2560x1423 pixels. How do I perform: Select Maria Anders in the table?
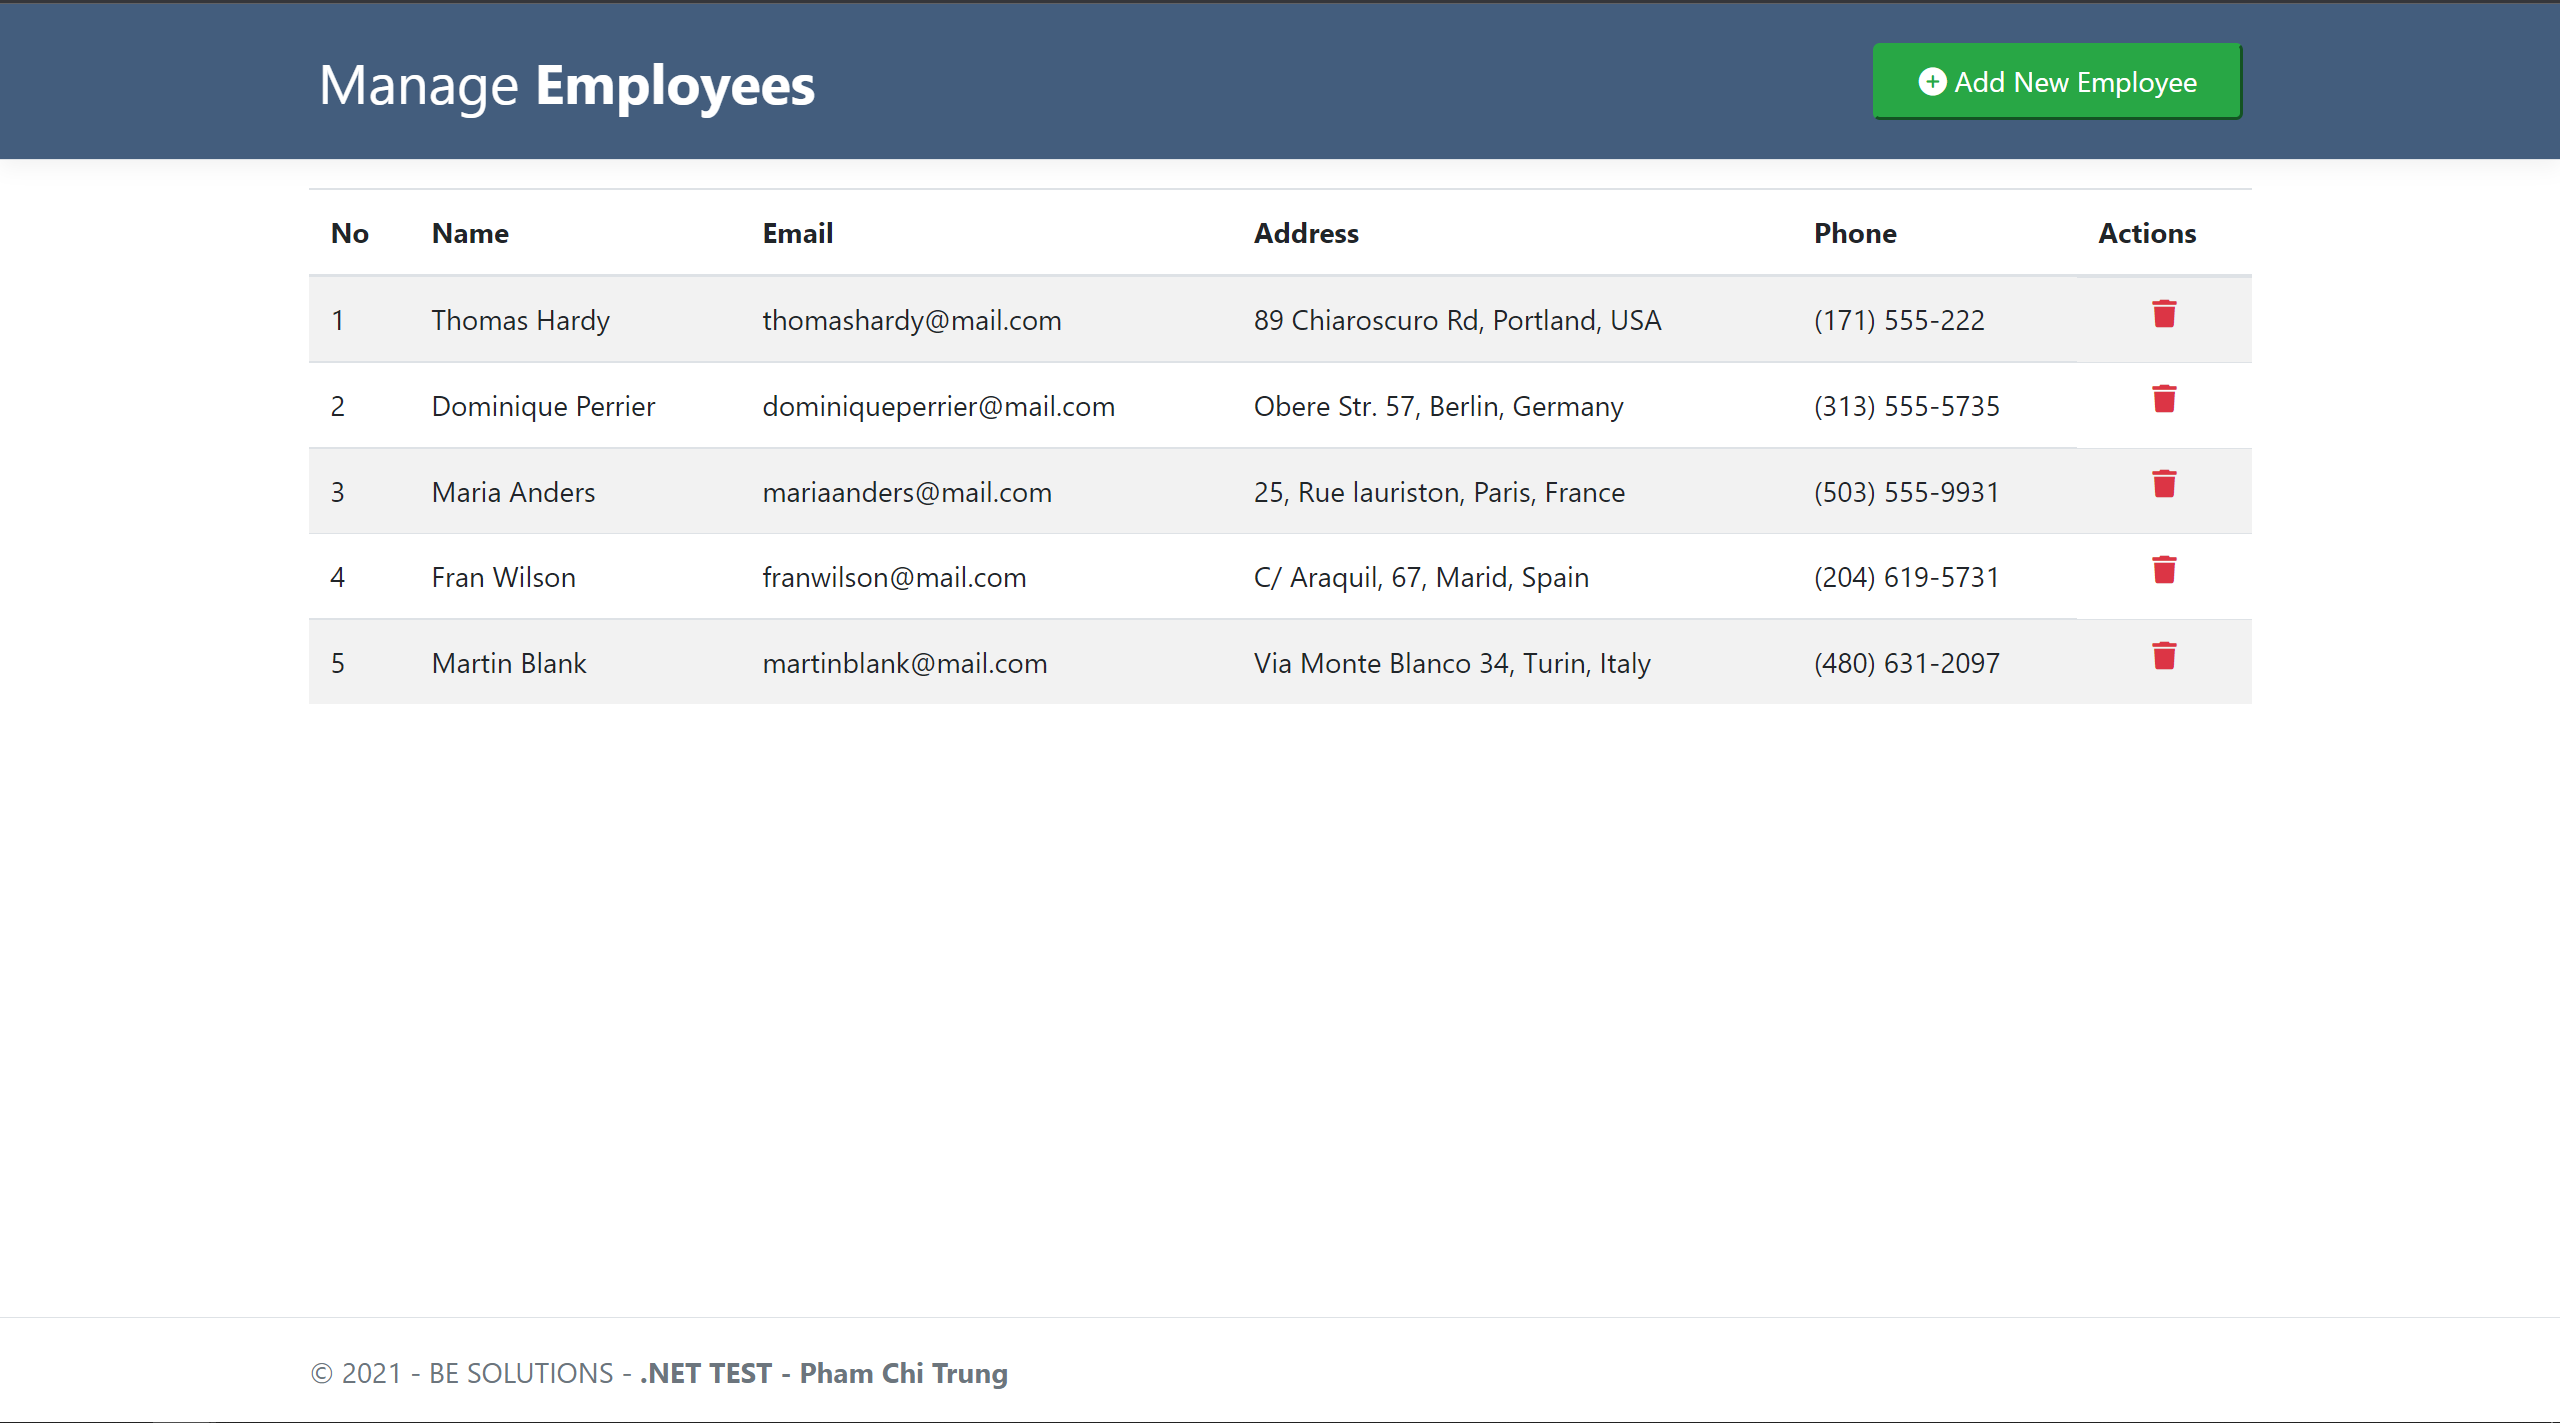coord(512,491)
